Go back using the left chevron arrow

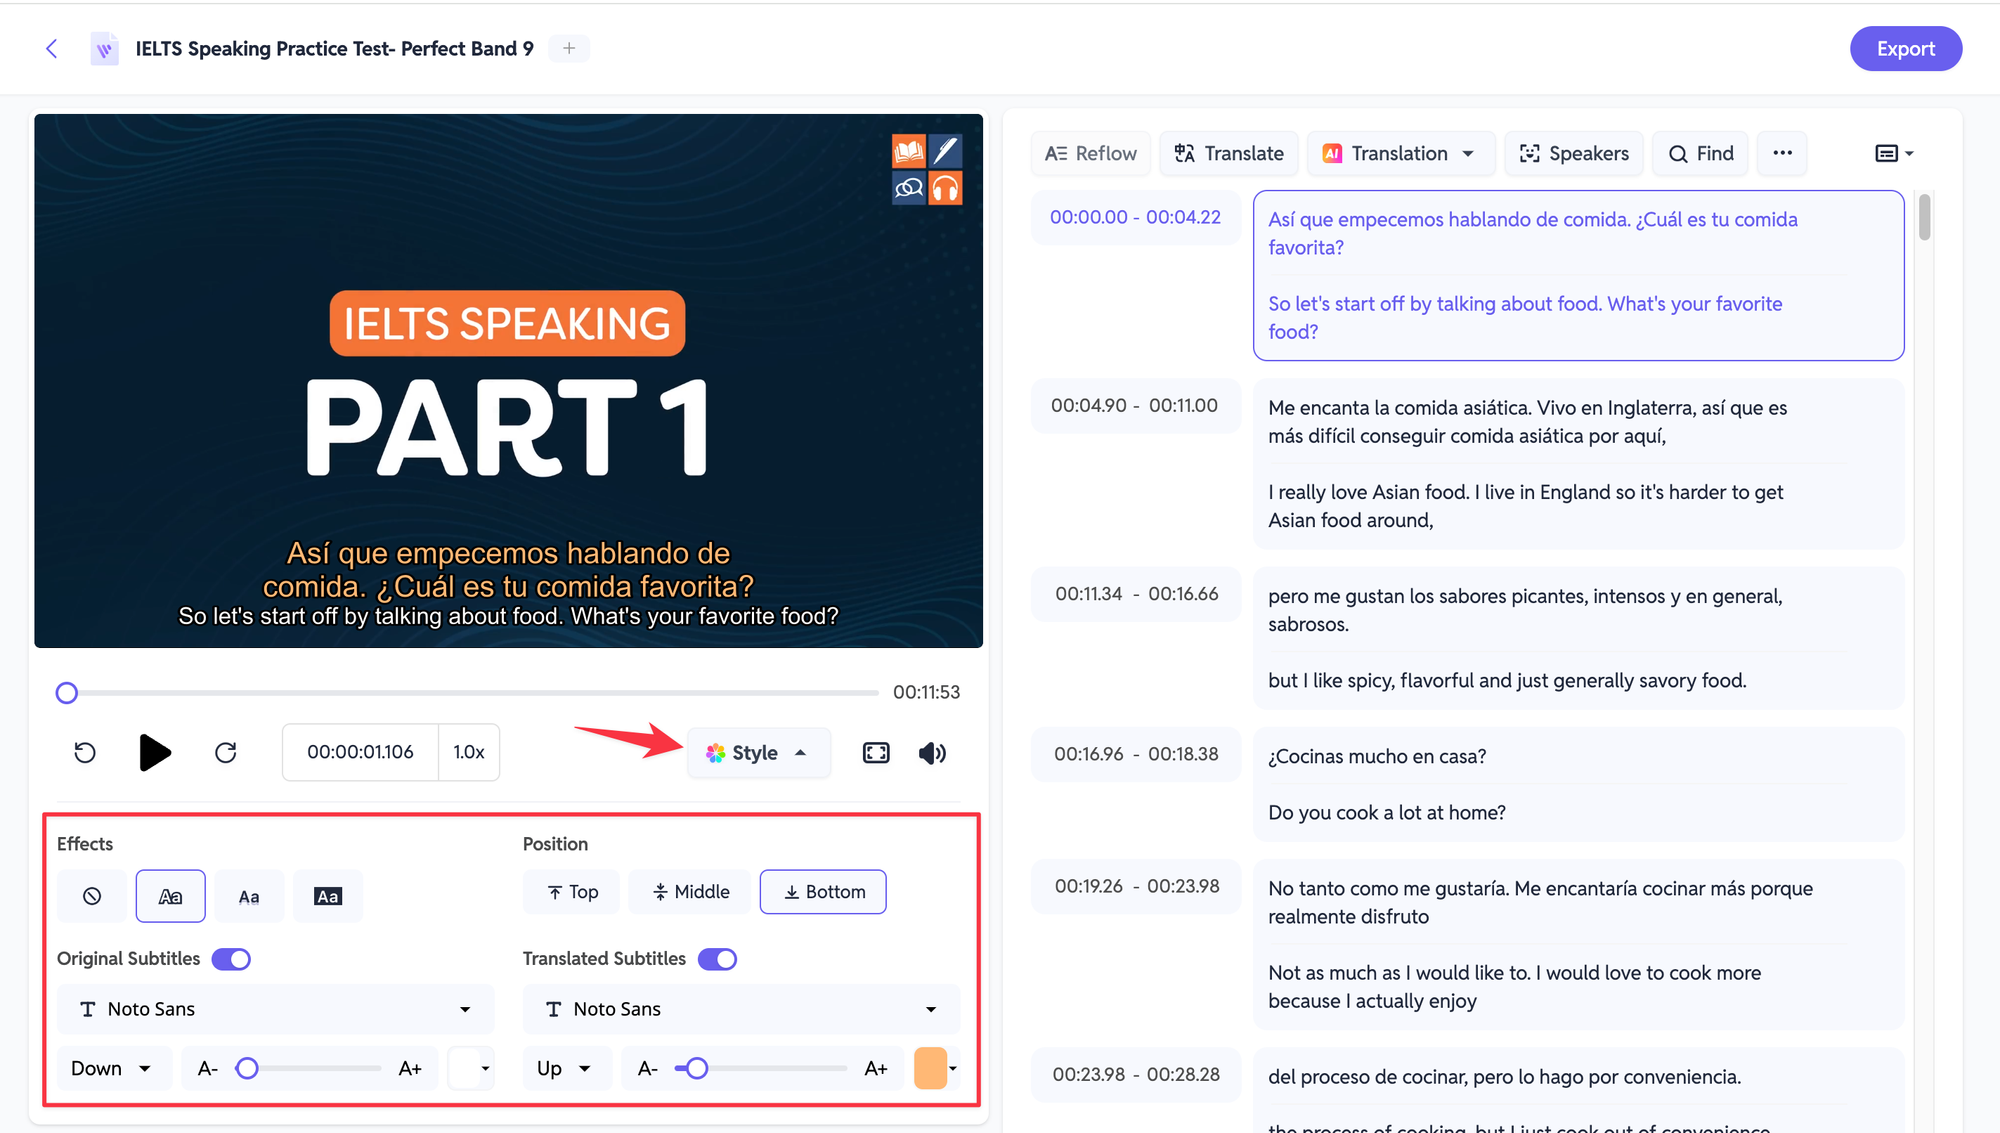52,48
